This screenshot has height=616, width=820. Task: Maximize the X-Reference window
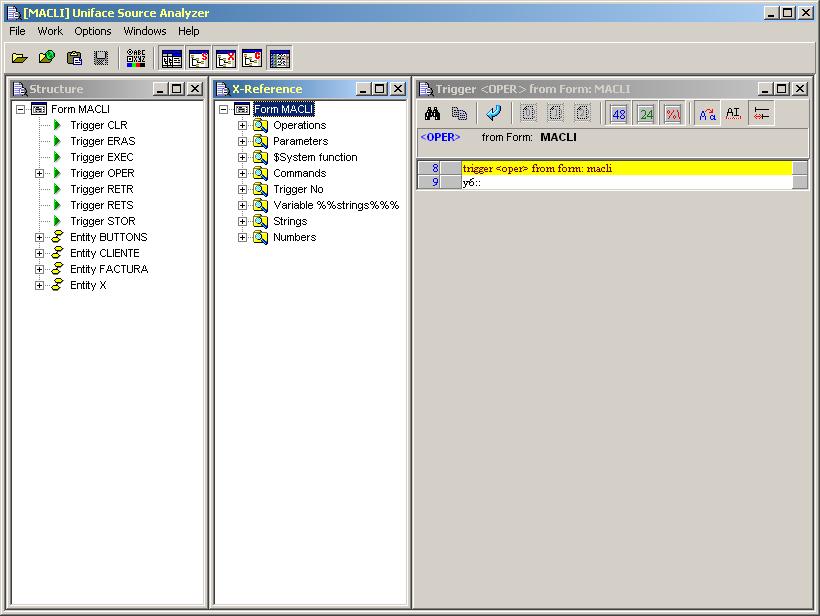pyautogui.click(x=380, y=89)
